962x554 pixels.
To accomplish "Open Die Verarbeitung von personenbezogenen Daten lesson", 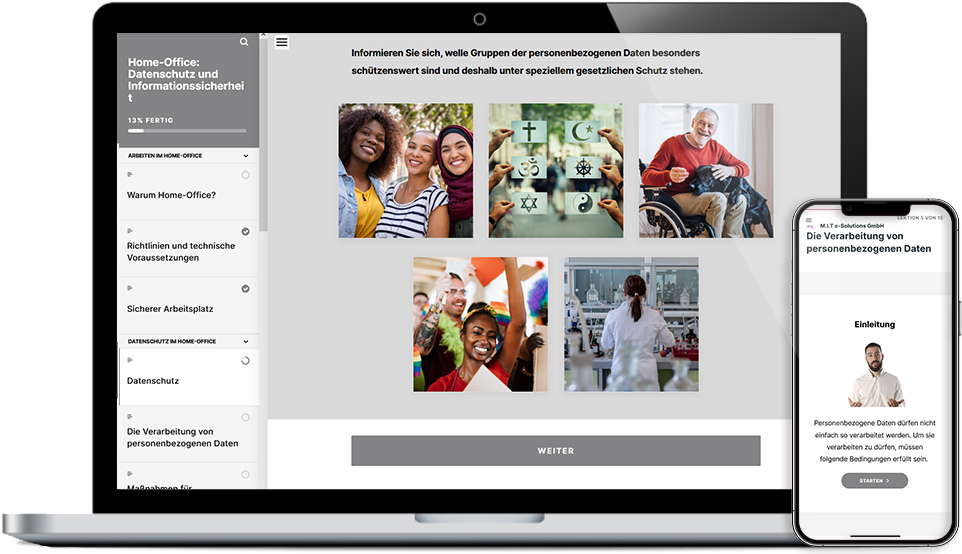I will 182,437.
